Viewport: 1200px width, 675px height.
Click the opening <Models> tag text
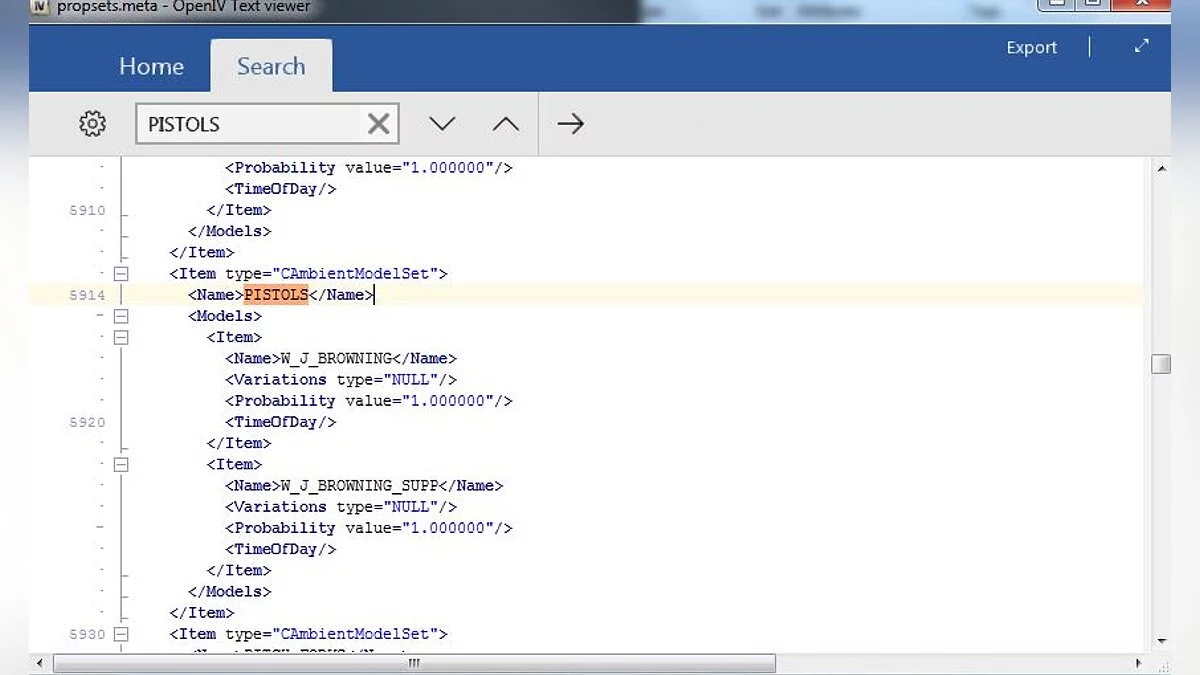tap(225, 316)
